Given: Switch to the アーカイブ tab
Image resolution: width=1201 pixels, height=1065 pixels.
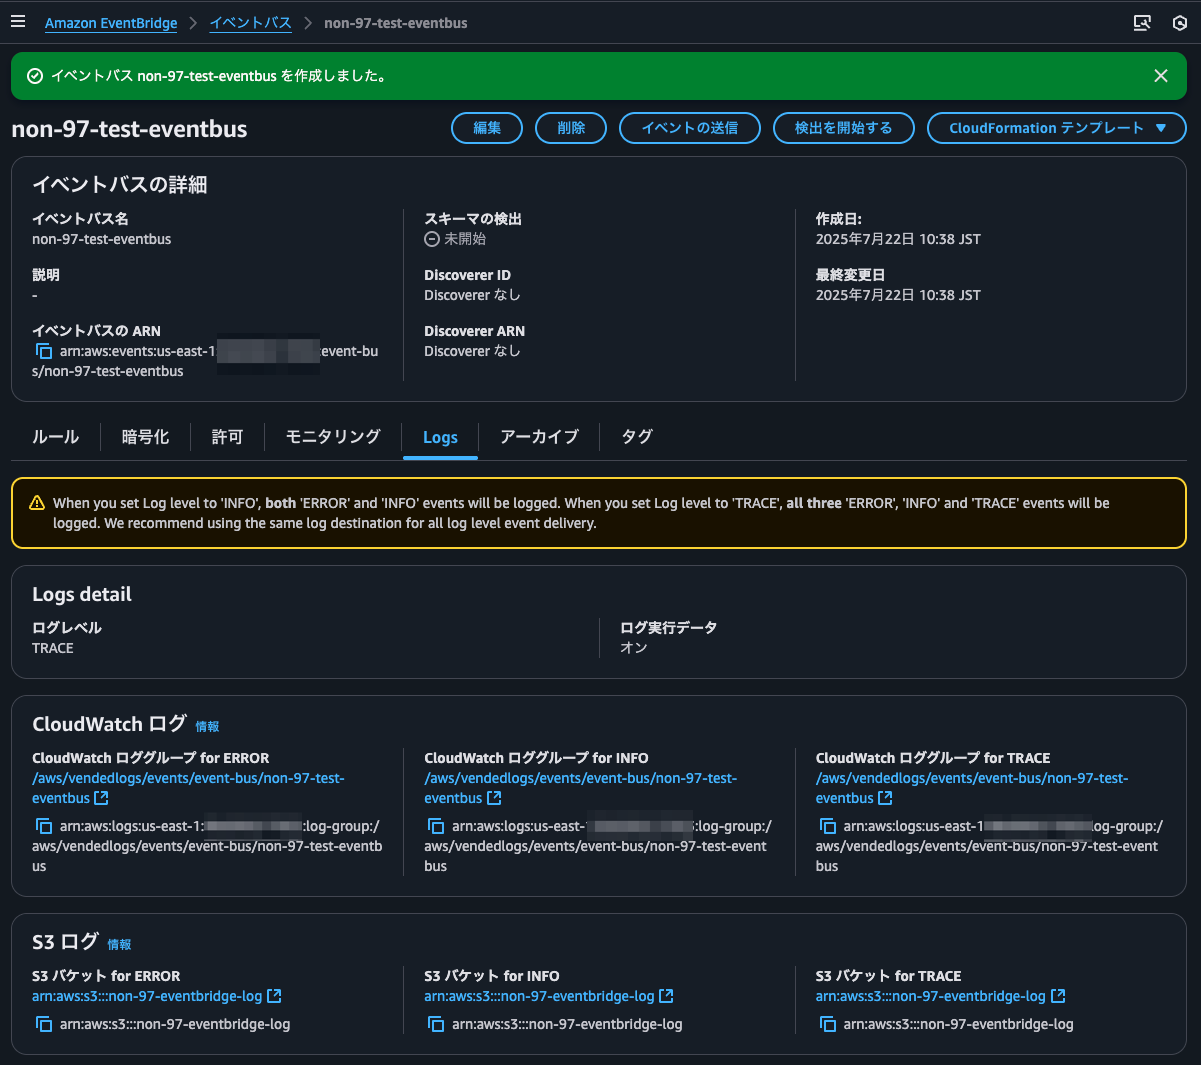Looking at the screenshot, I should 539,437.
